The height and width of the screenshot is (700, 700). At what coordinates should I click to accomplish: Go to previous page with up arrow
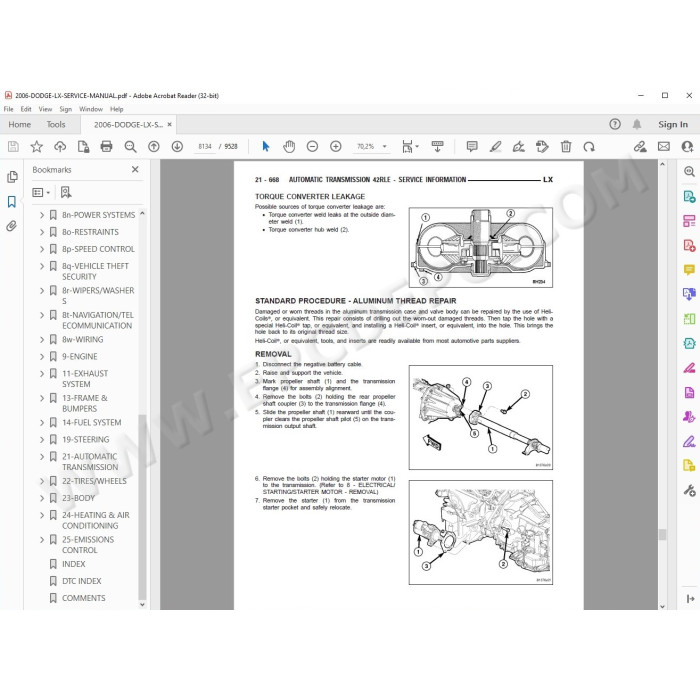click(154, 146)
